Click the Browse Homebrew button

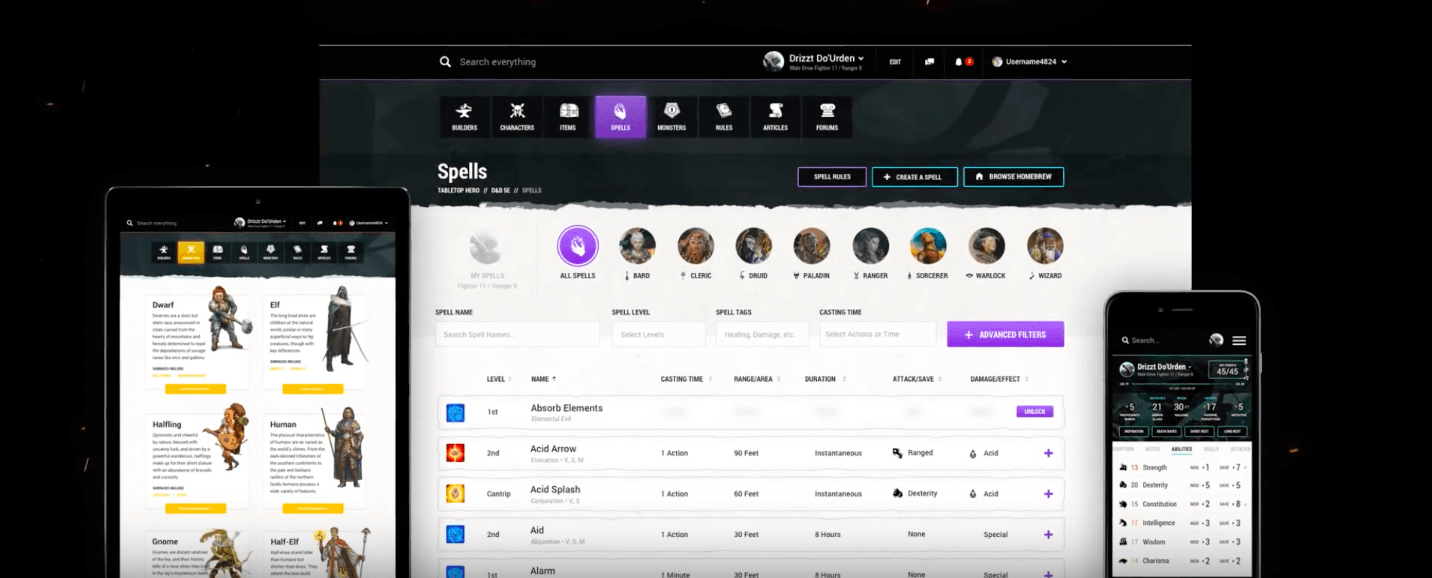coord(1014,177)
